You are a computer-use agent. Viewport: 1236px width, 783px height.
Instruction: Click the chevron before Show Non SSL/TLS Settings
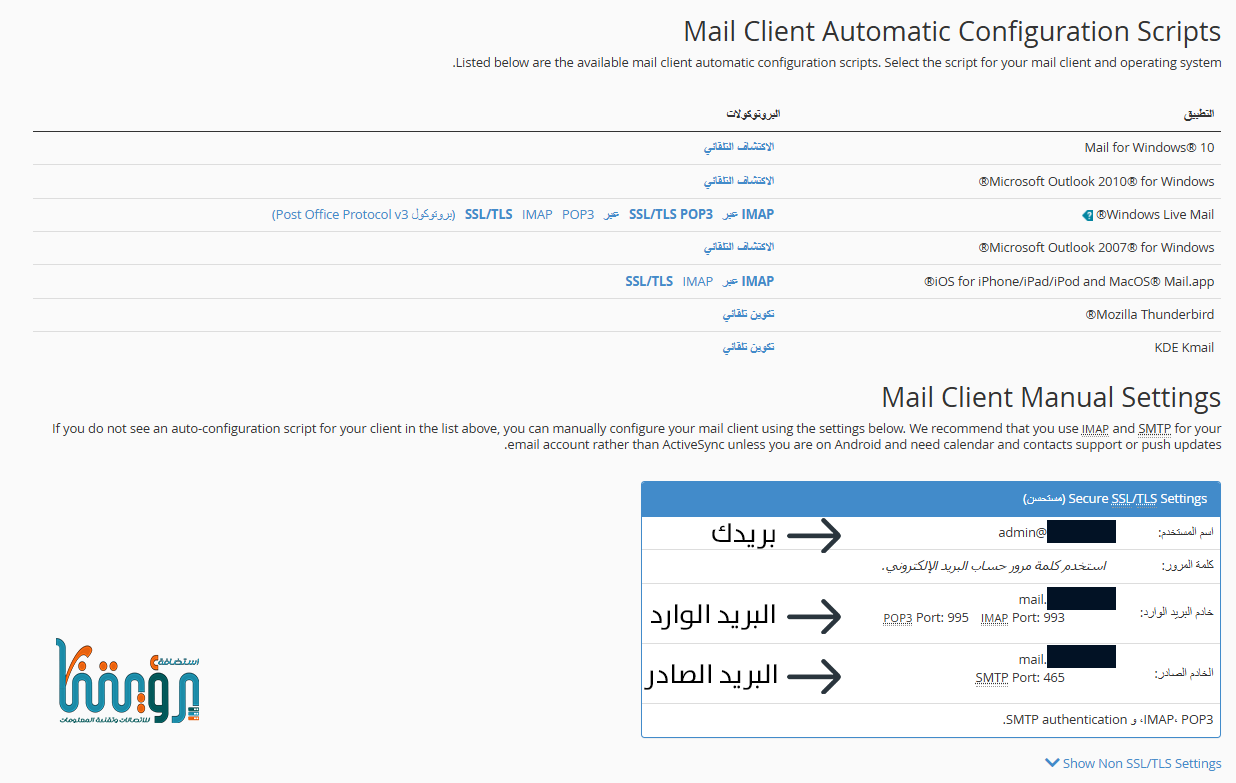tap(1052, 763)
